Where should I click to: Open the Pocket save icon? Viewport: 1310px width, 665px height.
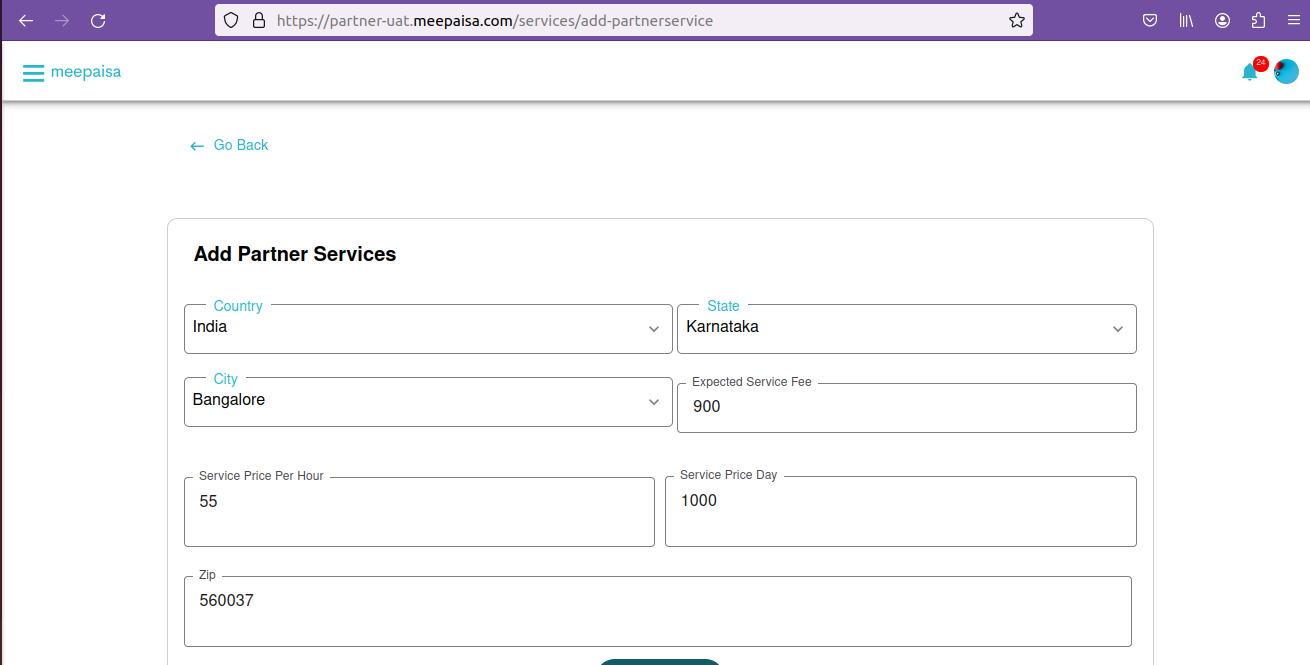click(1150, 20)
